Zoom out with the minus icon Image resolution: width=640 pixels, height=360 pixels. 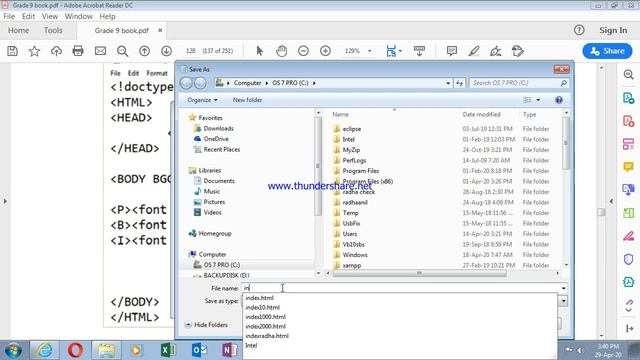click(303, 51)
